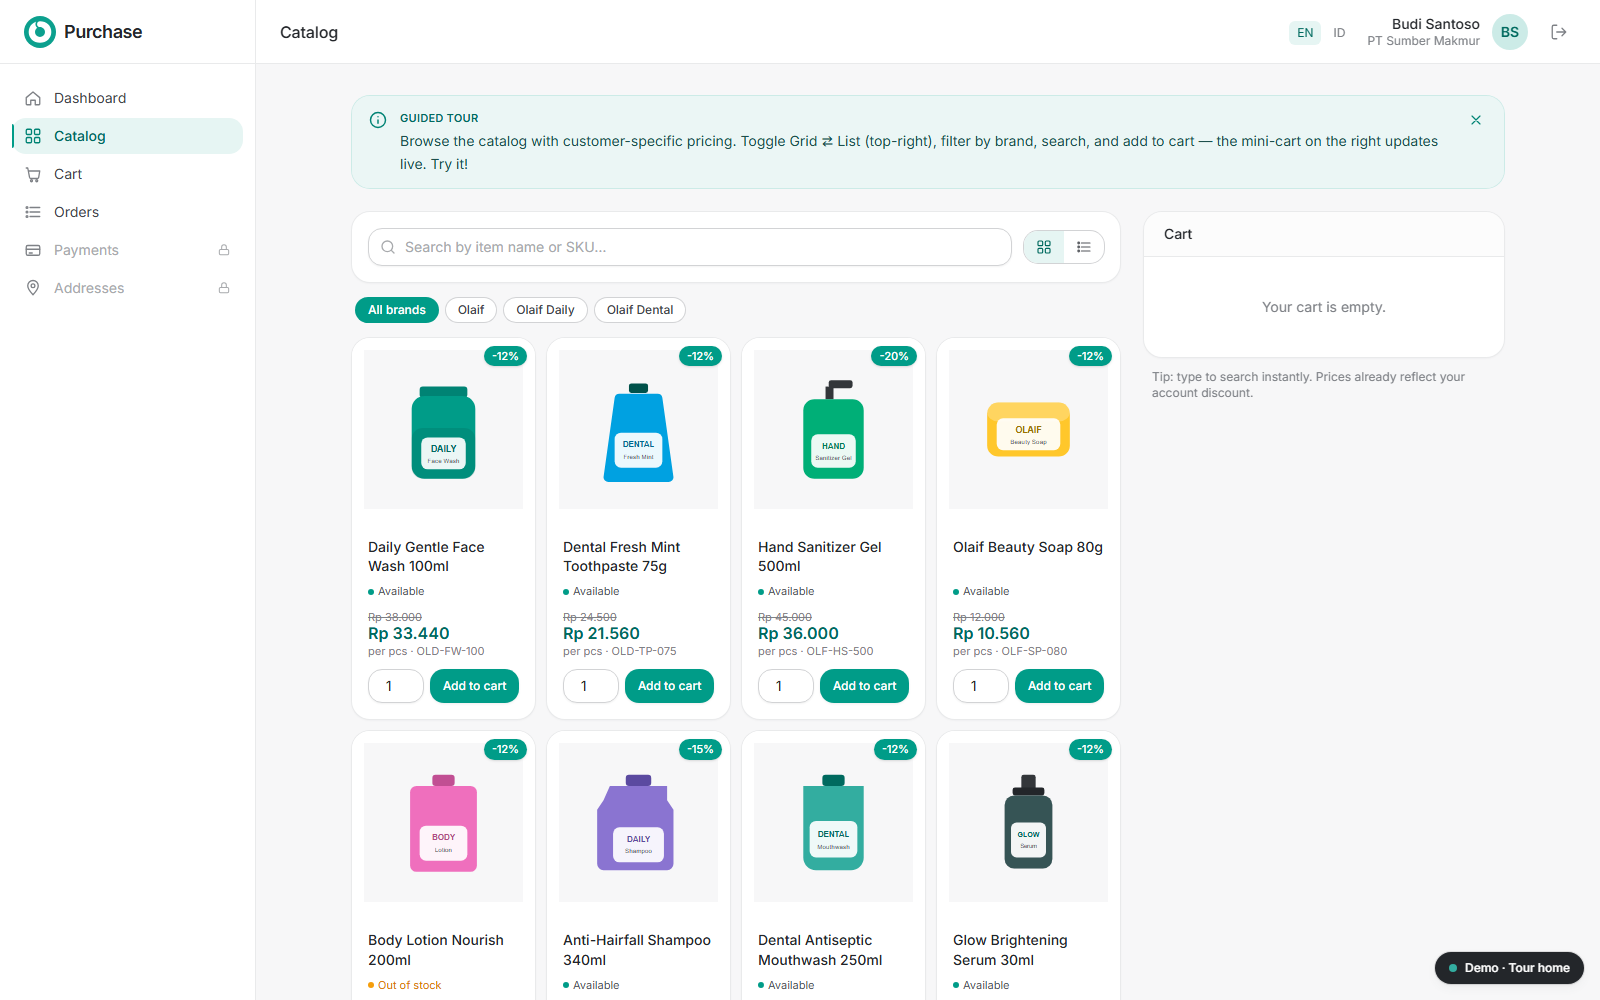
Task: Click the lock icon beside Addresses
Action: 224,288
